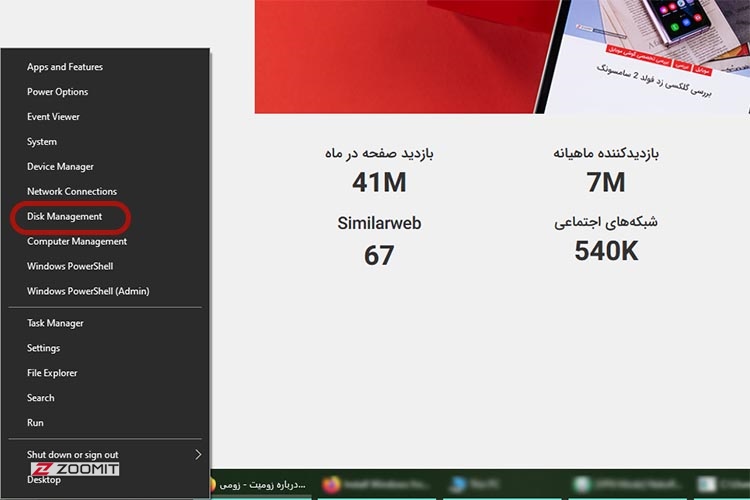Launch Windows PowerShell (Admin)
The height and width of the screenshot is (500, 750).
pyautogui.click(x=88, y=291)
